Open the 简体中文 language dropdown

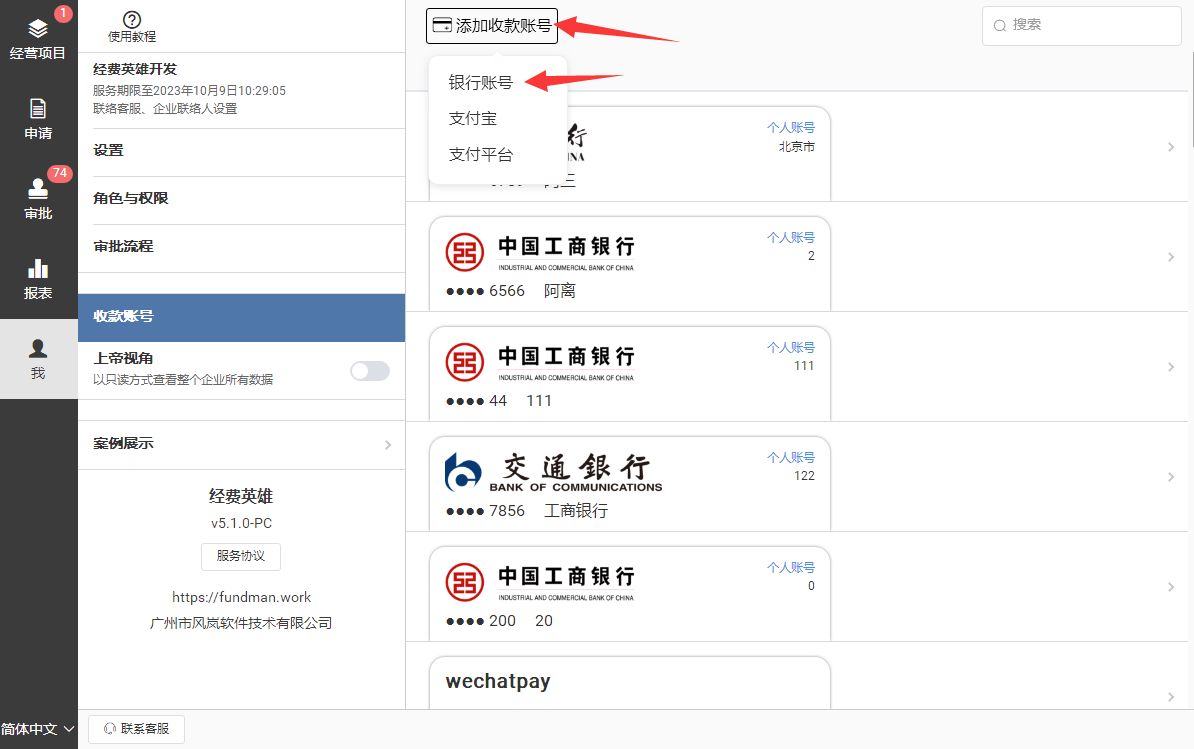coord(38,729)
